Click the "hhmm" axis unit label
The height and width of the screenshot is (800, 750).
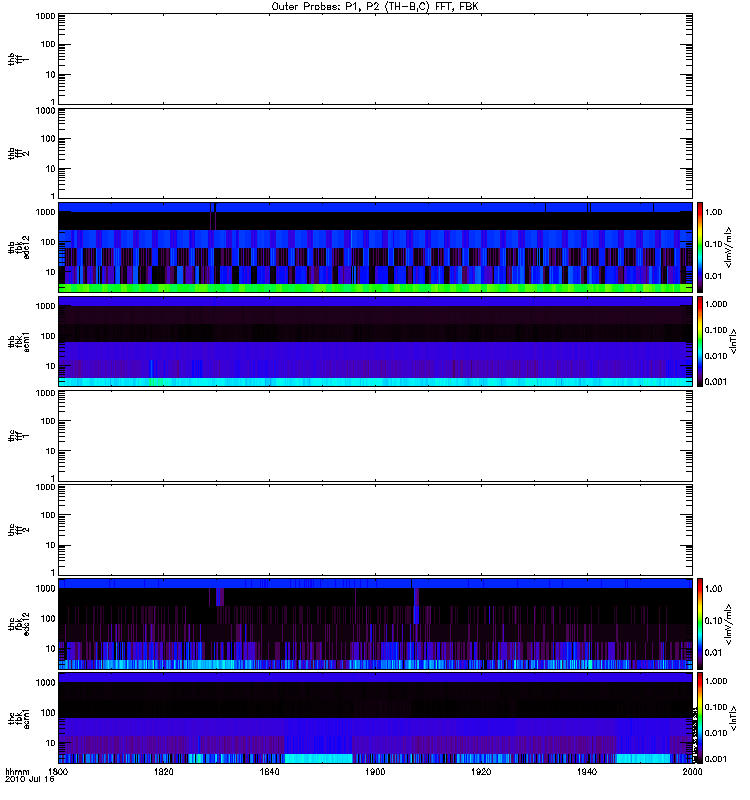[17, 772]
